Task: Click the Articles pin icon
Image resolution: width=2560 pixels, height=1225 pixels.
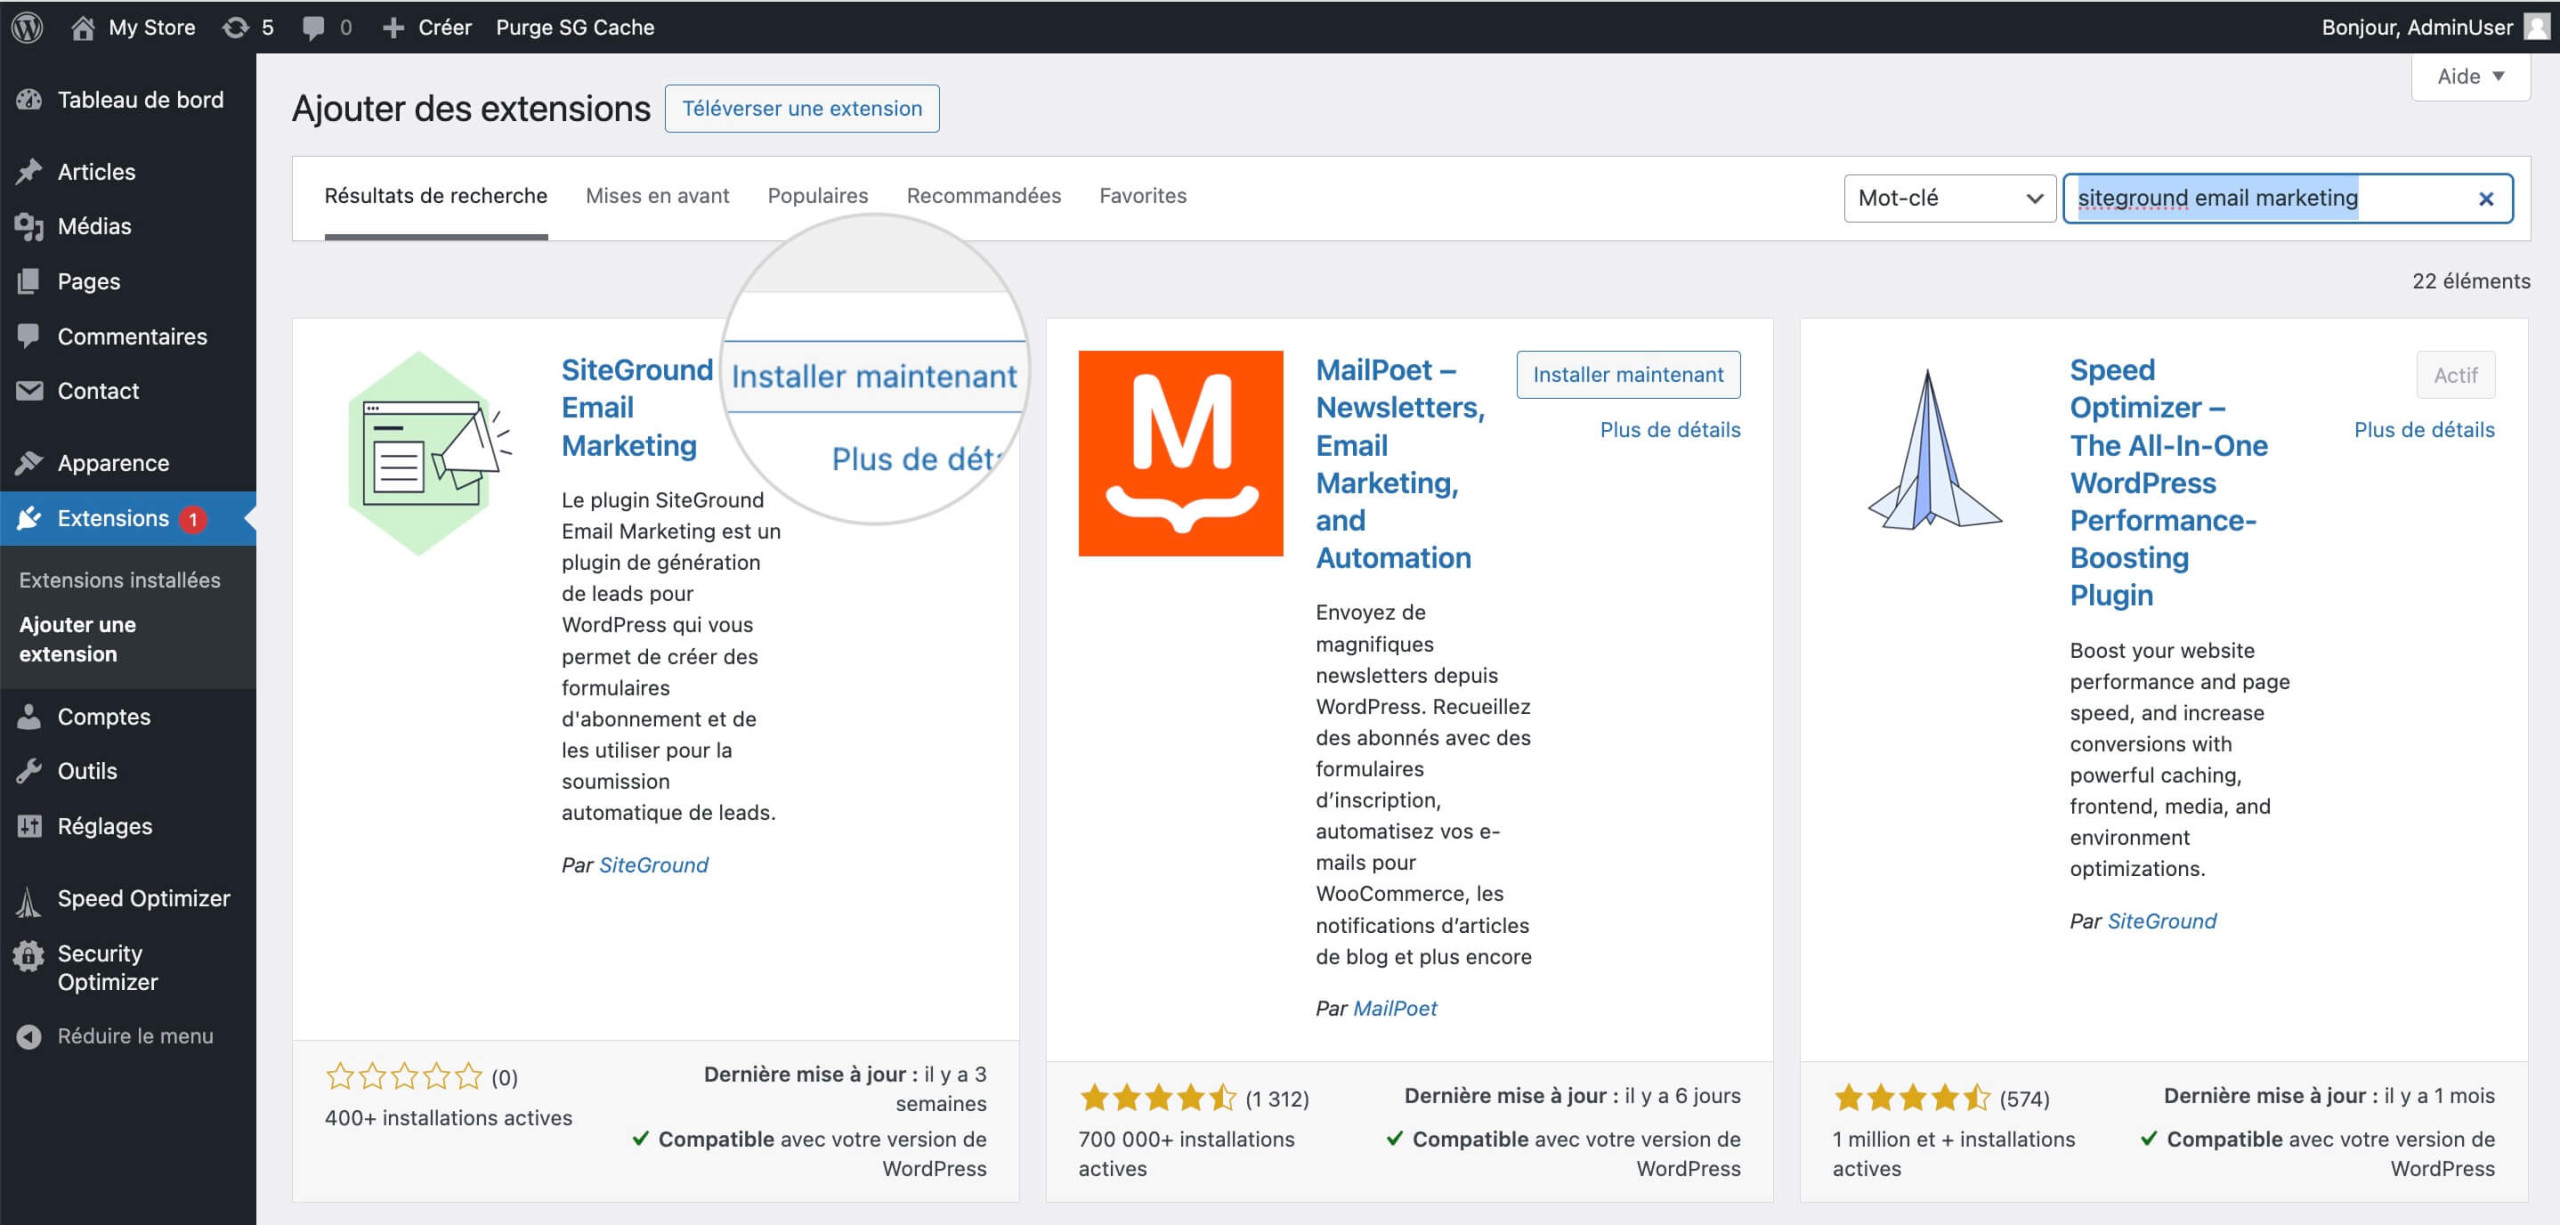Action: pos(29,172)
